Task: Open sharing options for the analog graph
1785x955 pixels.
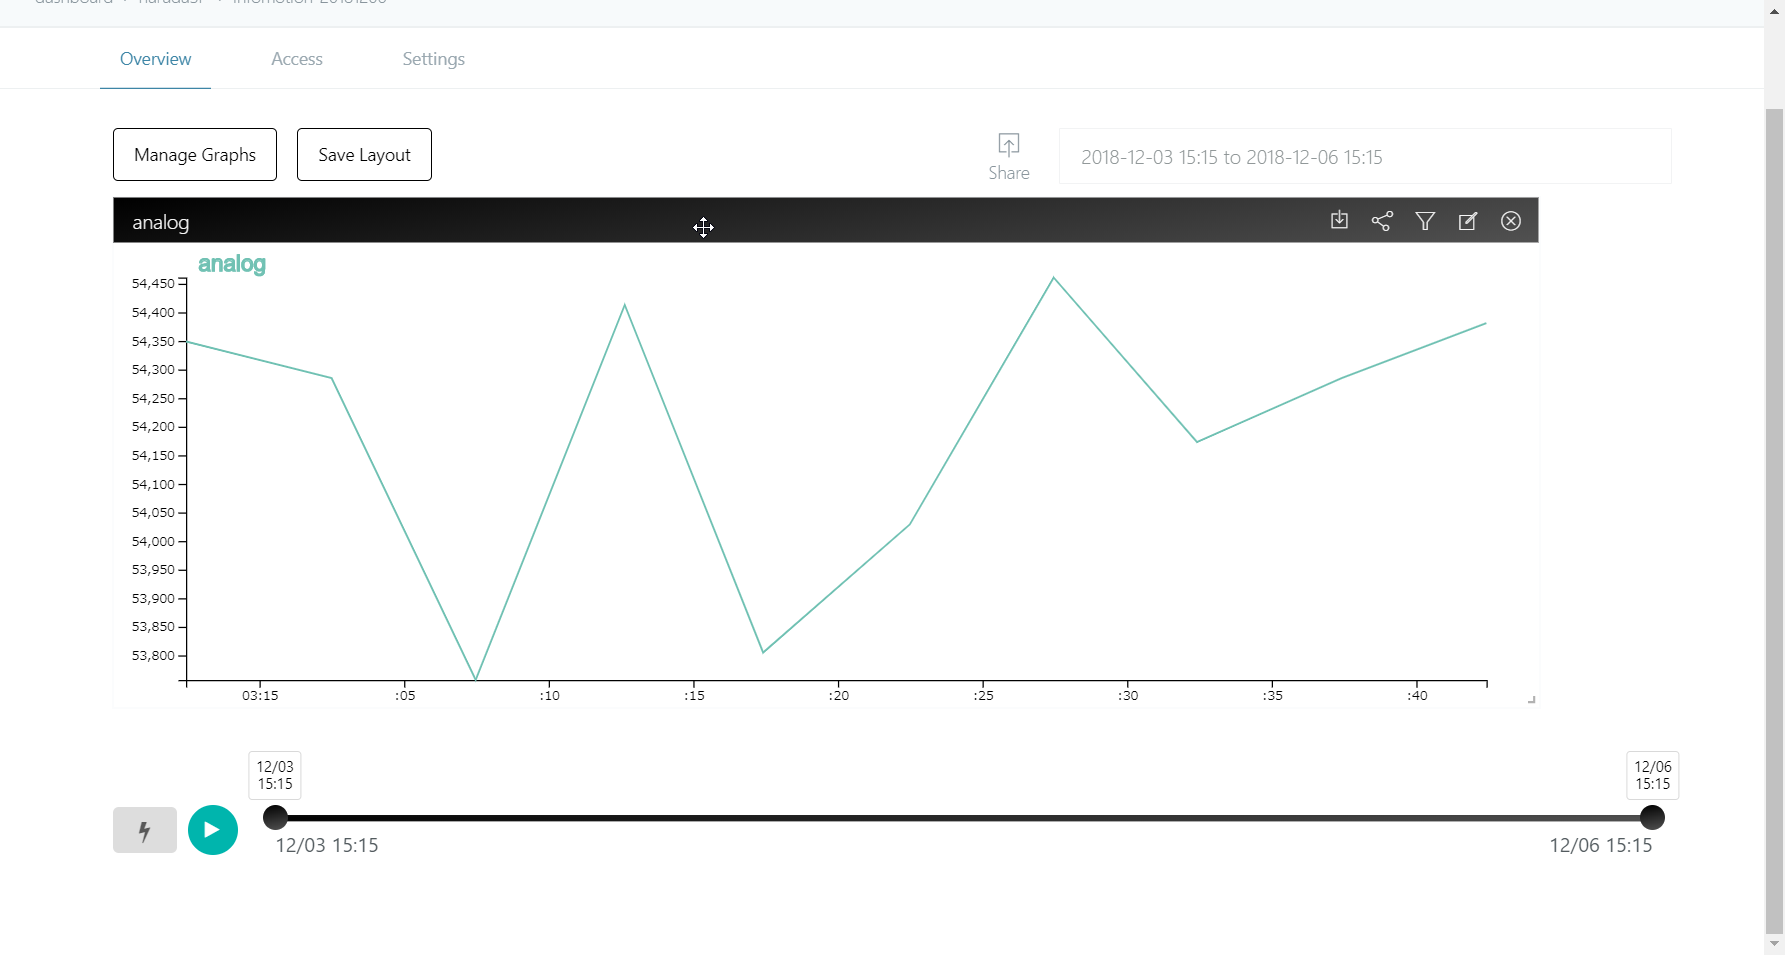Action: click(1382, 220)
